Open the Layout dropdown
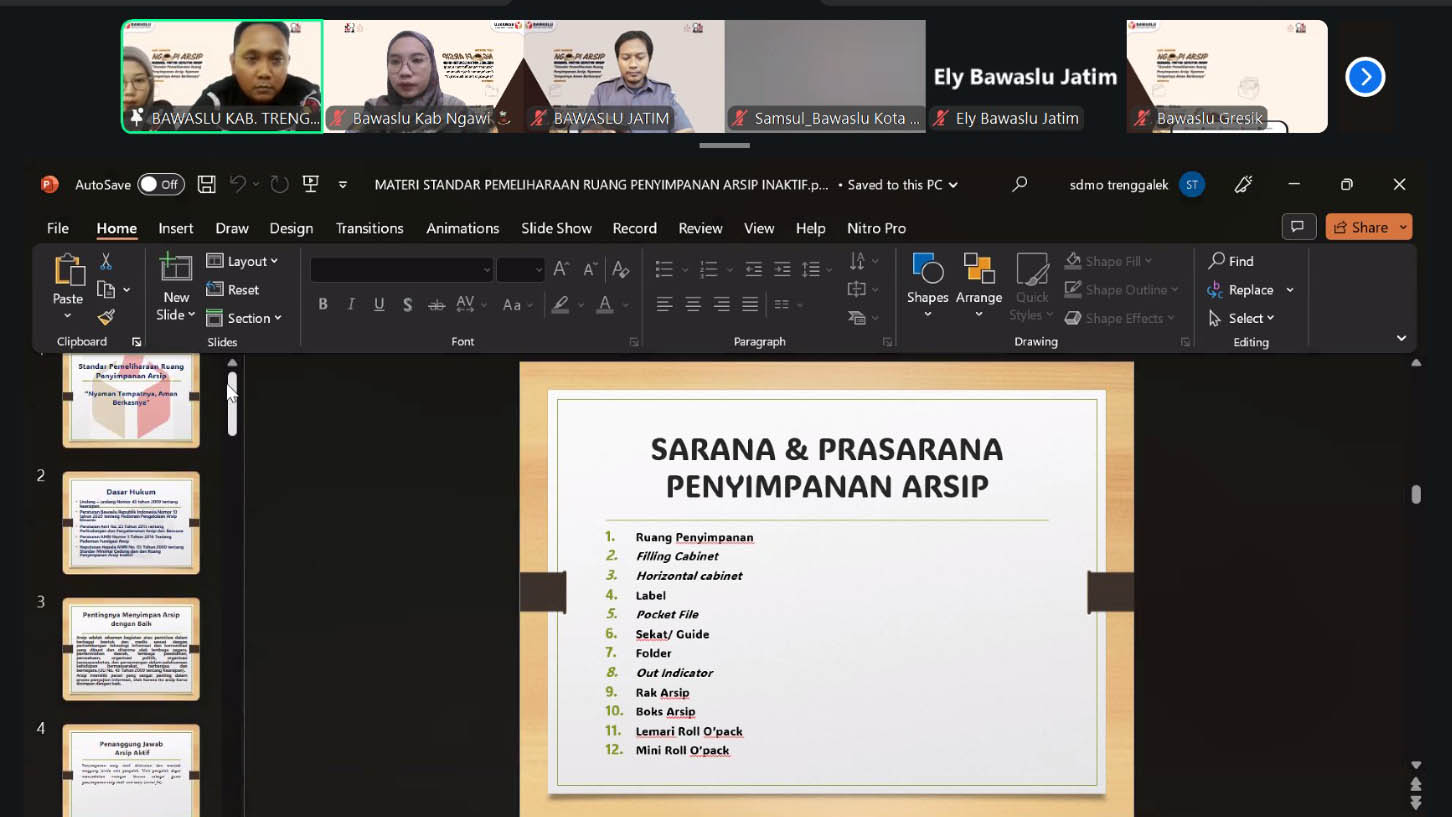The height and width of the screenshot is (817, 1452). coord(243,261)
